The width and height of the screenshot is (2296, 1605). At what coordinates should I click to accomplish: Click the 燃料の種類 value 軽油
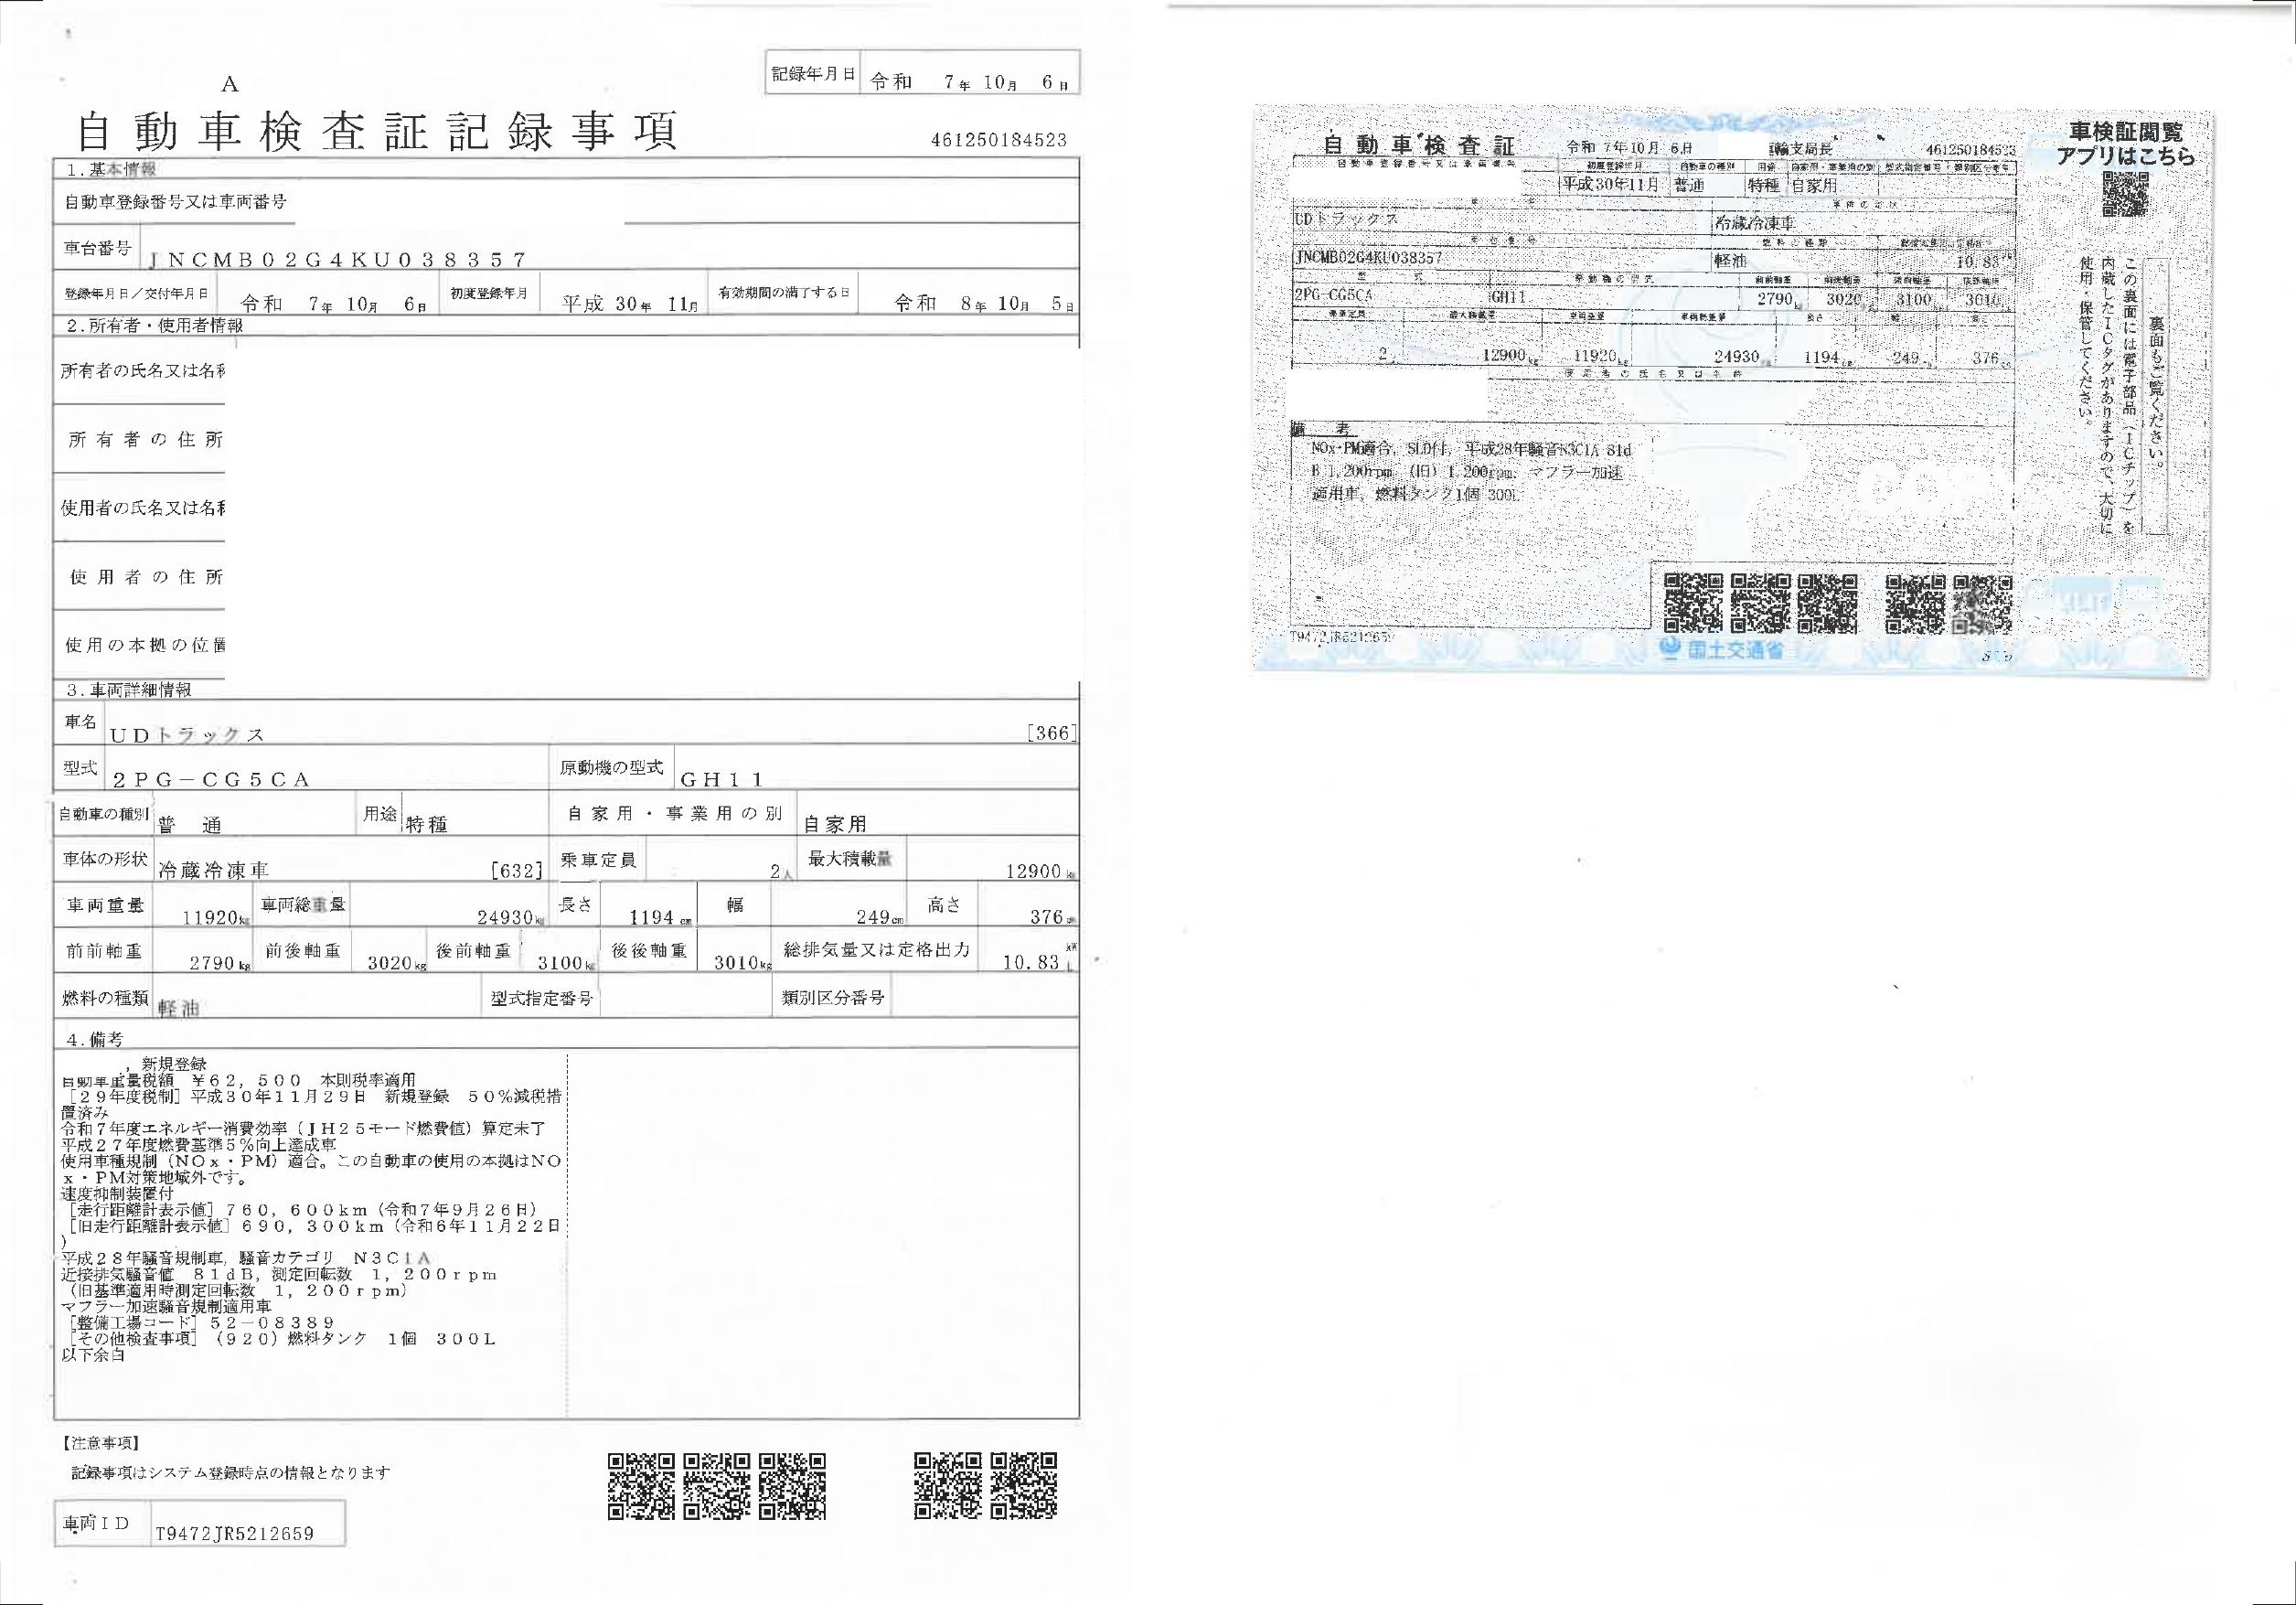(180, 1008)
